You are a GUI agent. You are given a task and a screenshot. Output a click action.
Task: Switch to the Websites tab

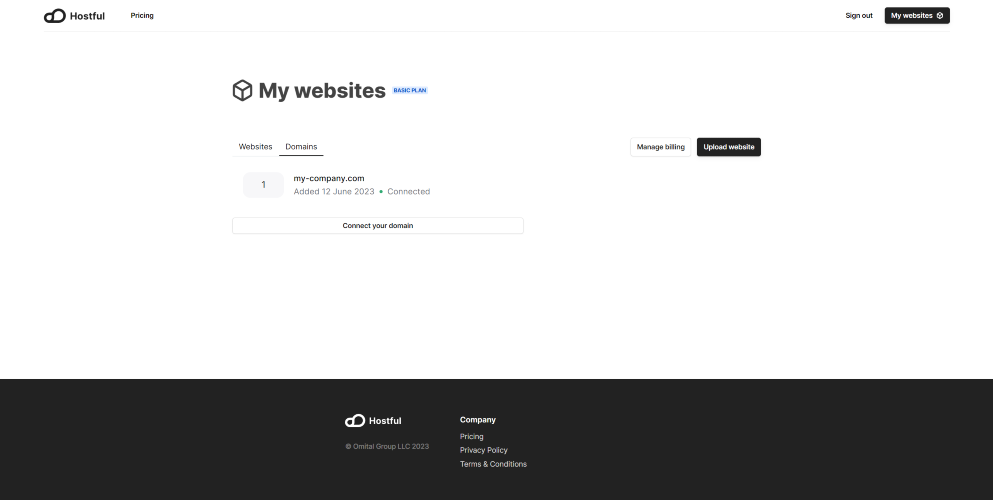tap(255, 147)
